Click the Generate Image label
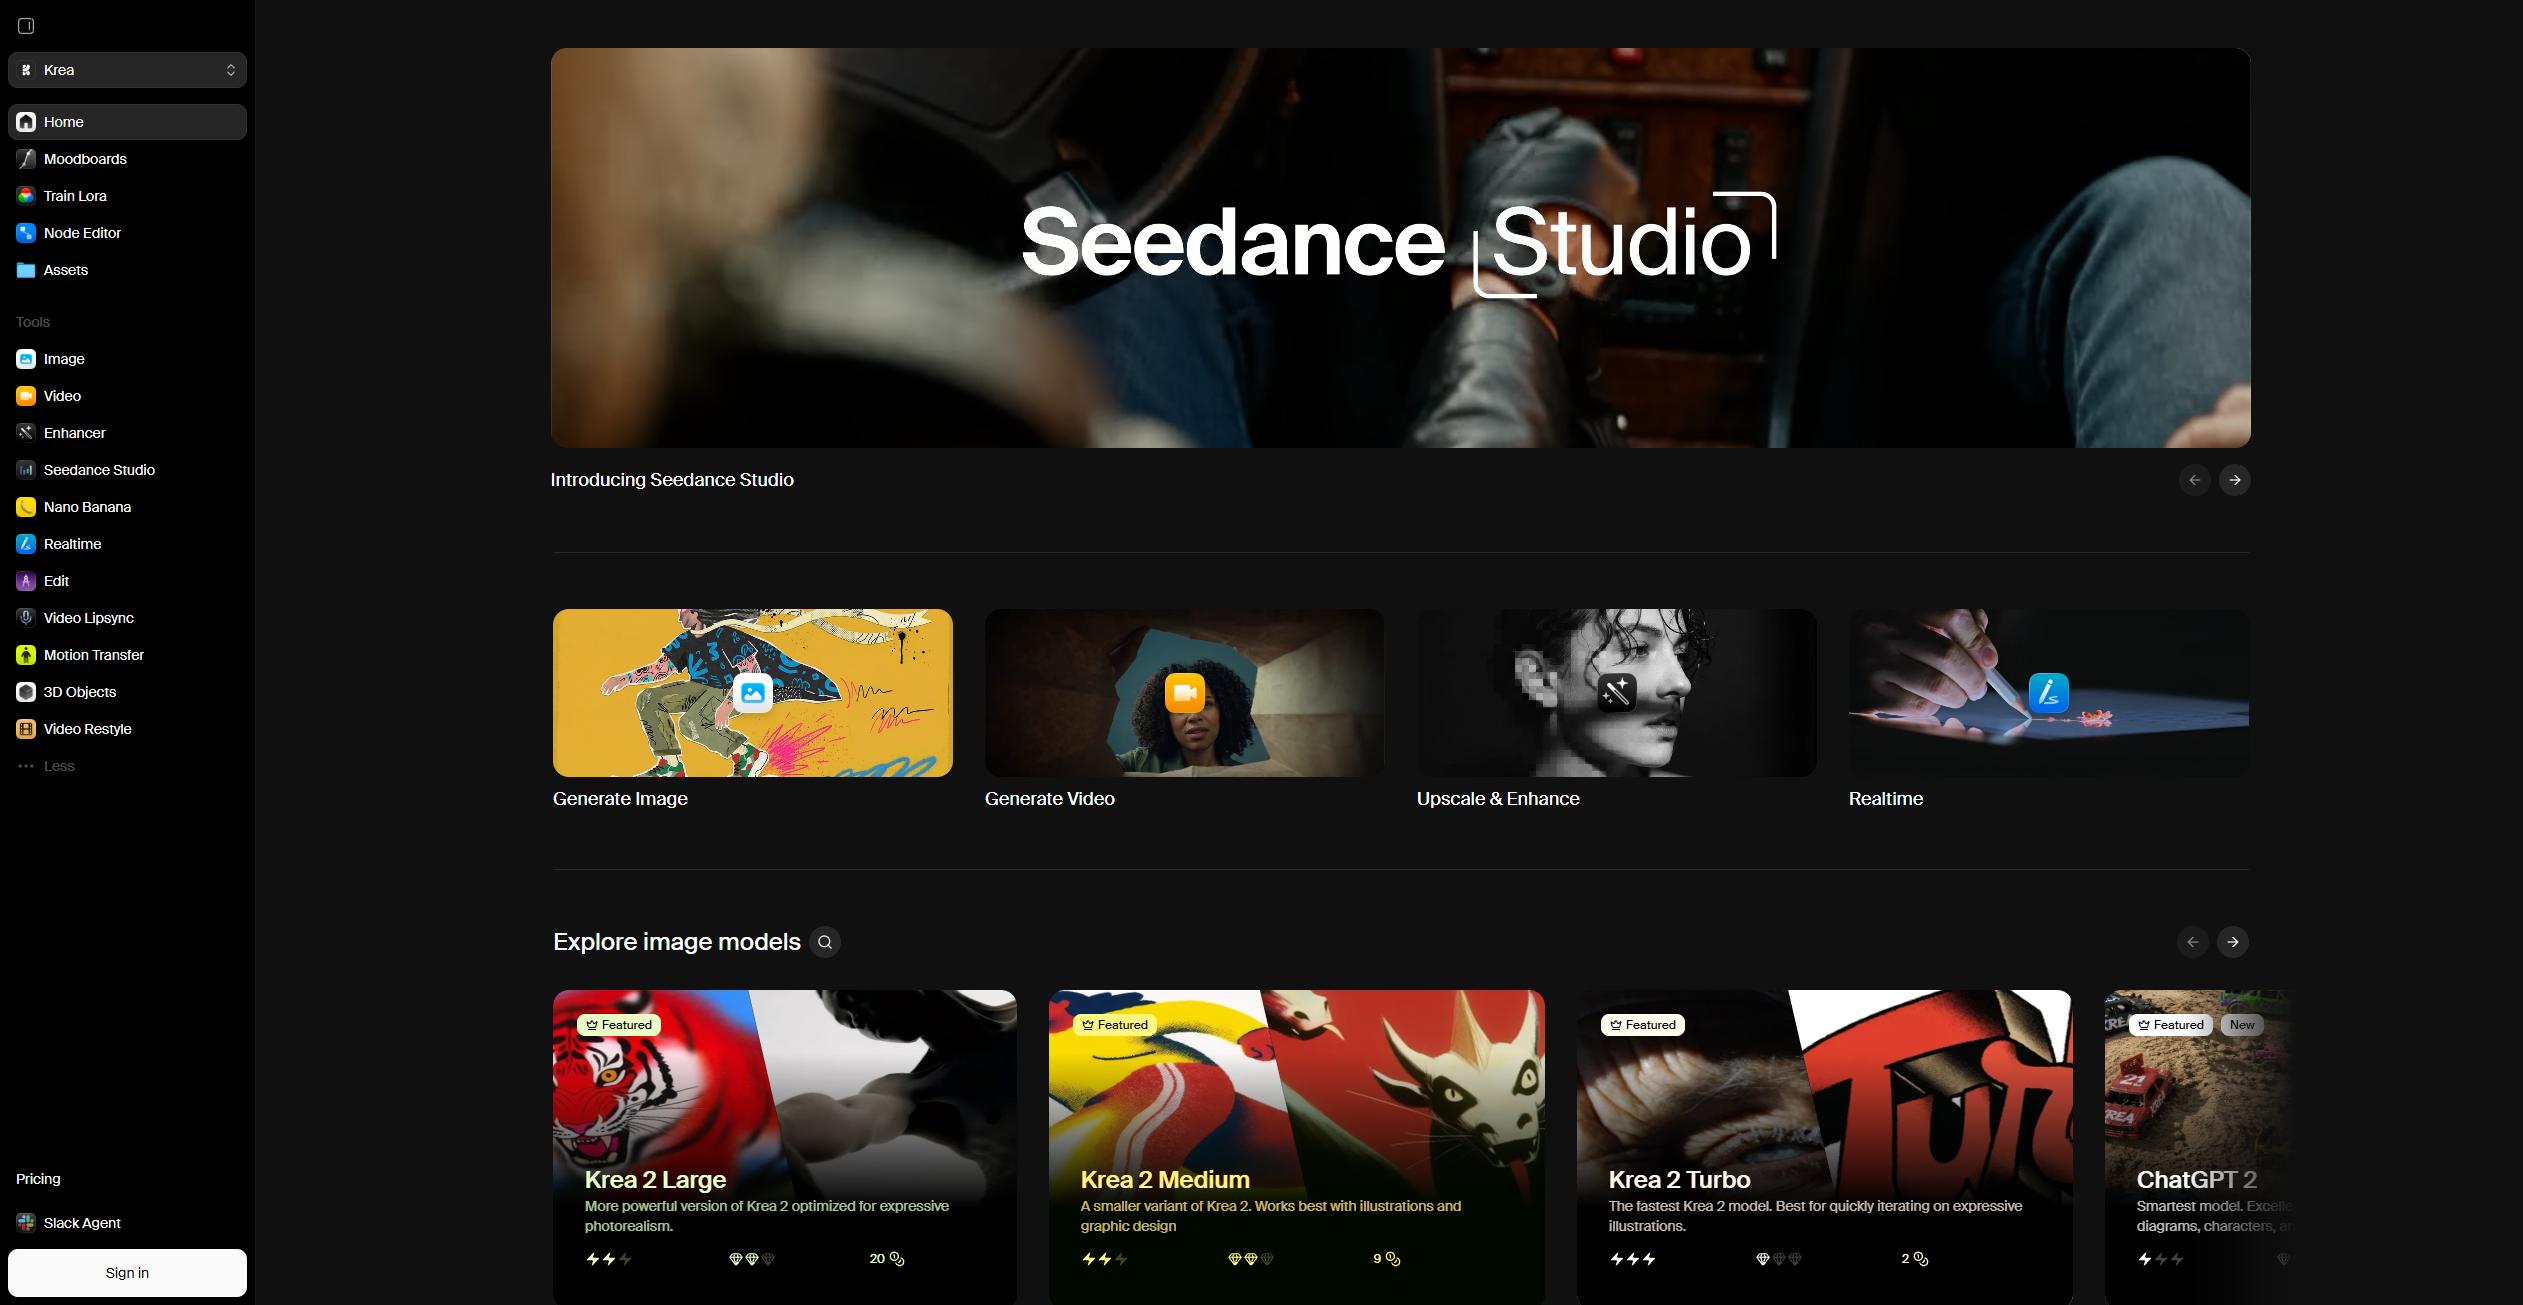 (x=620, y=799)
